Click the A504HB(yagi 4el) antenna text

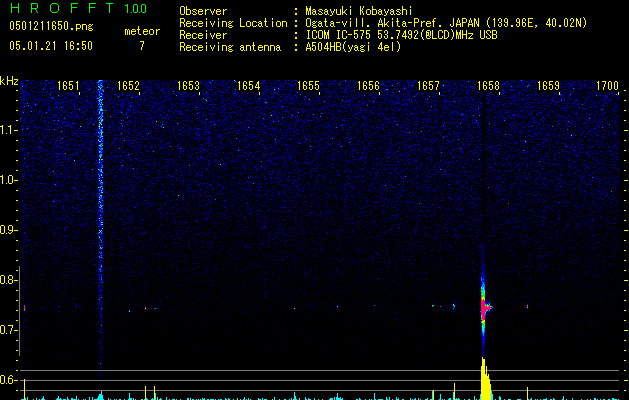353,47
